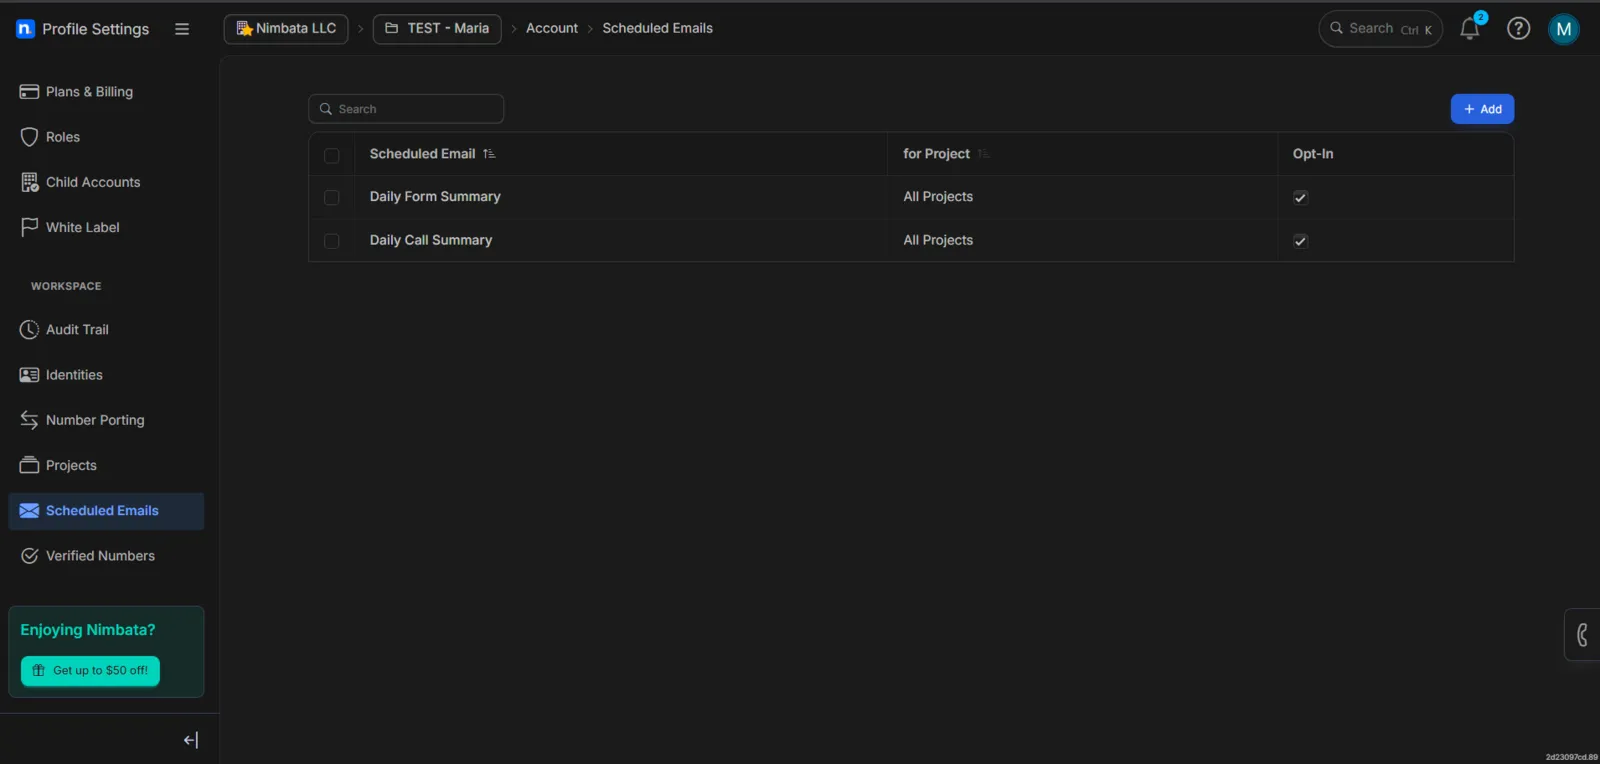Viewport: 1600px width, 764px height.
Task: Select the Daily Form Summary row checkbox
Action: [x=332, y=198]
